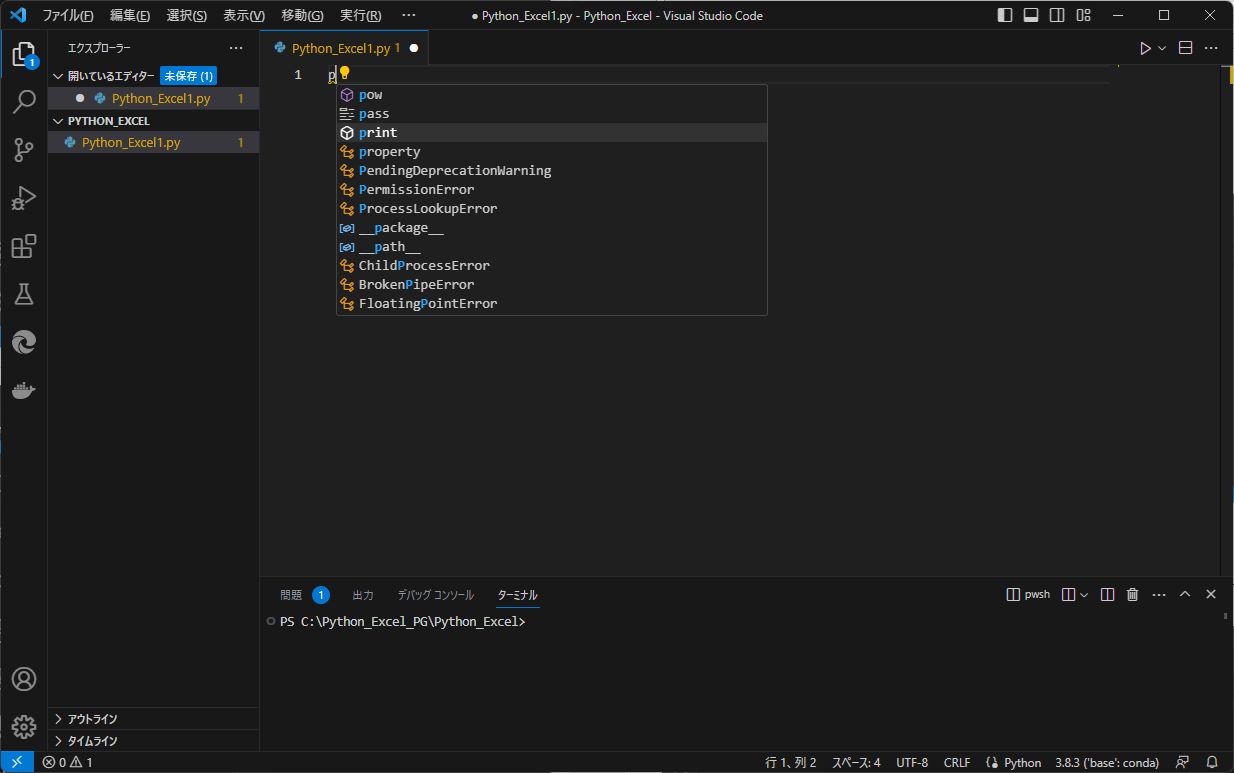Image resolution: width=1234 pixels, height=773 pixels.
Task: Open the Search view icon
Action: [x=24, y=102]
